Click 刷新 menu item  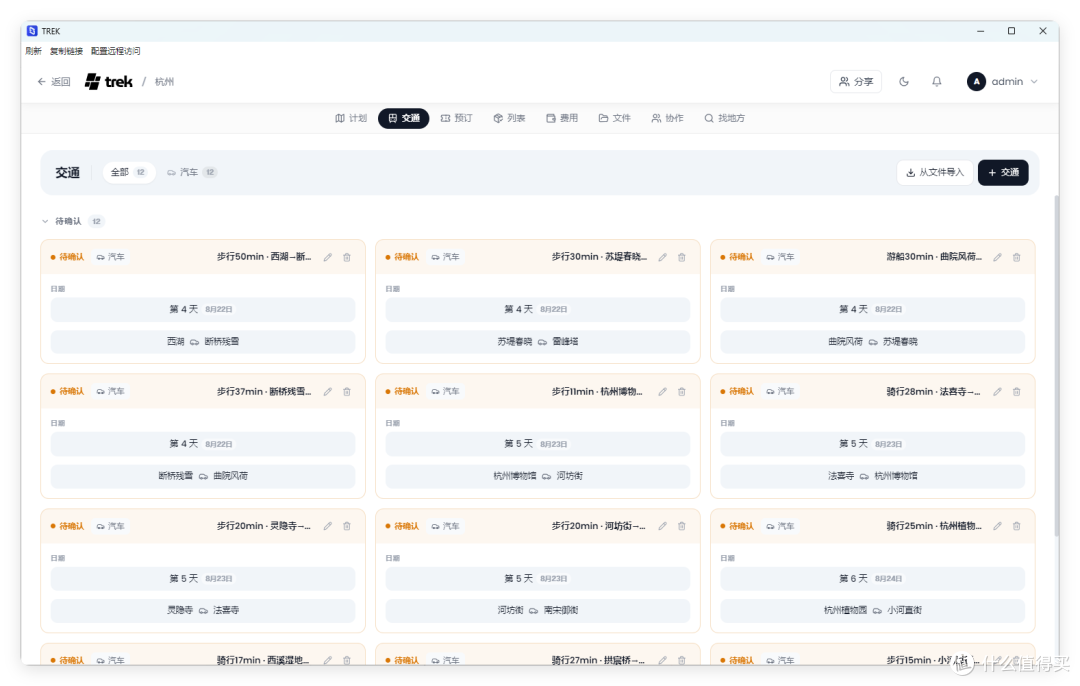pos(33,51)
